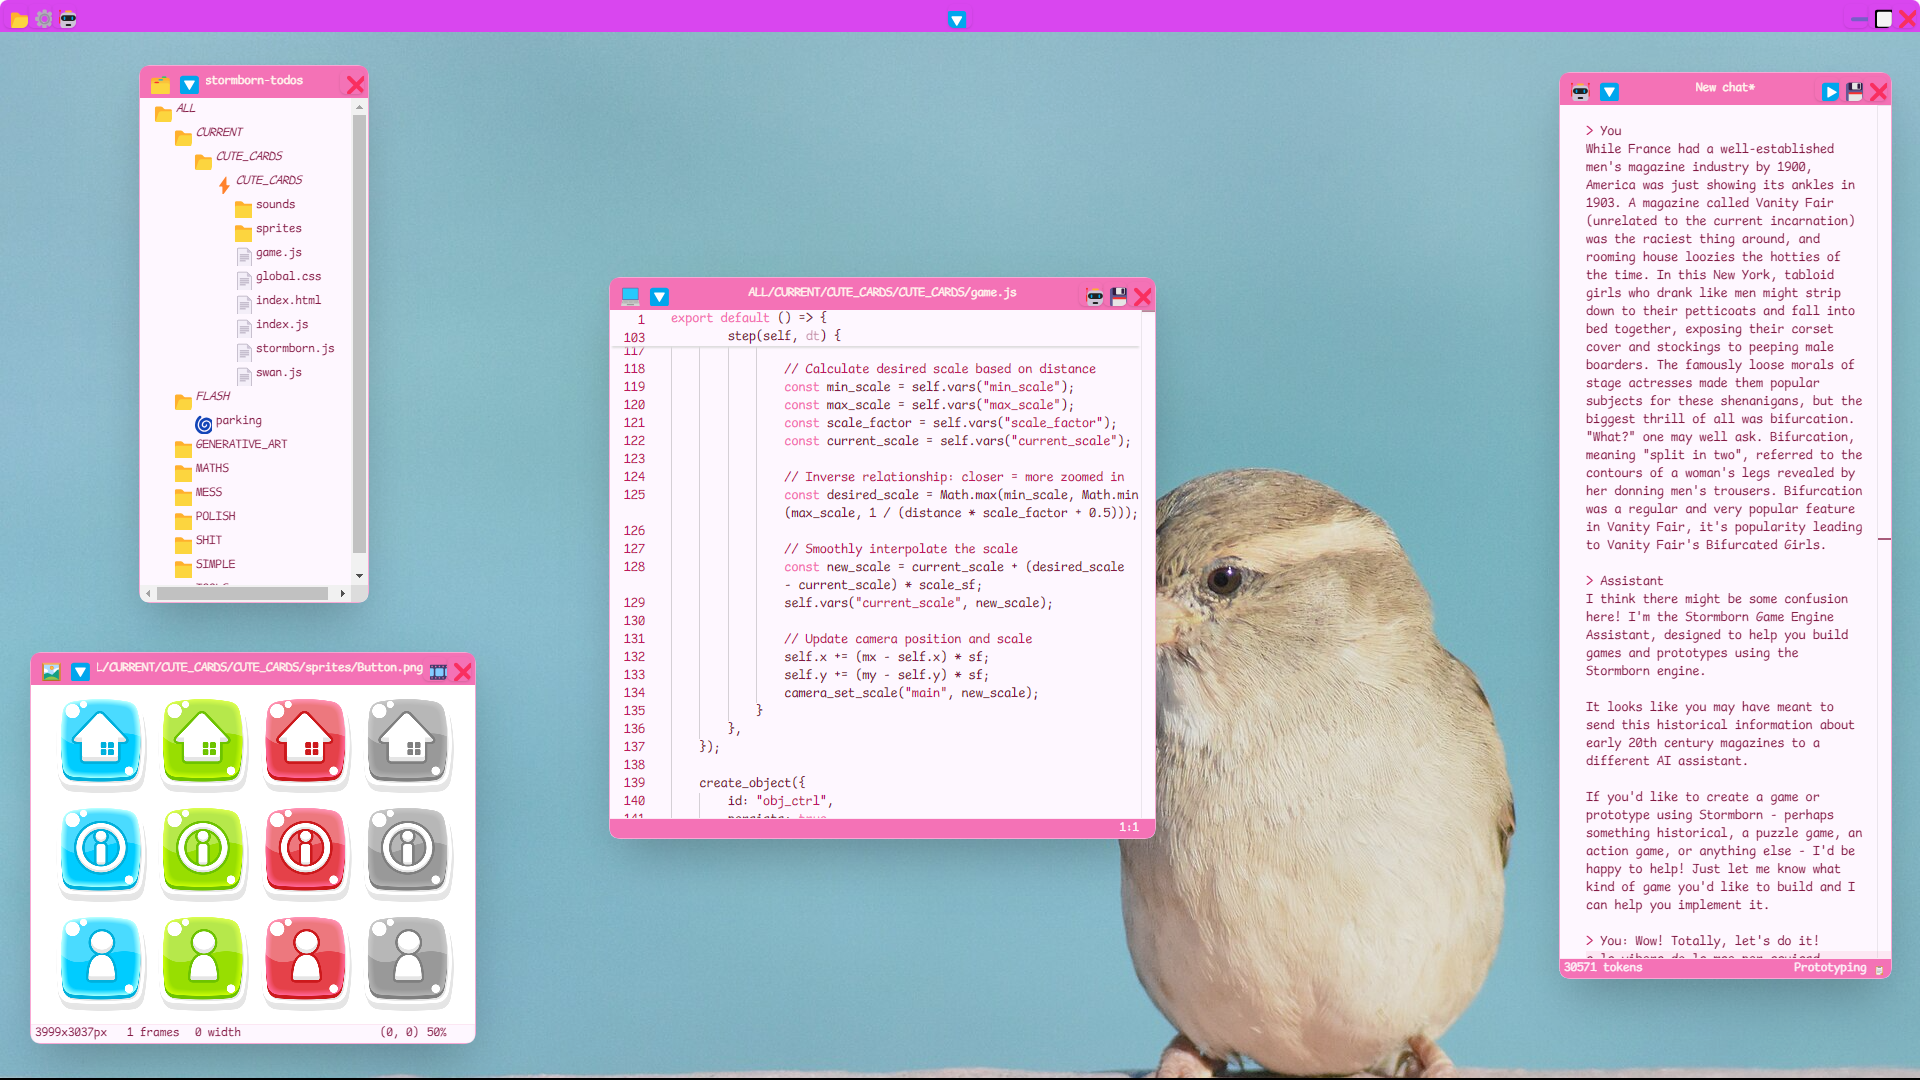Expand the MESS folder
1920x1080 pixels.
199,493
